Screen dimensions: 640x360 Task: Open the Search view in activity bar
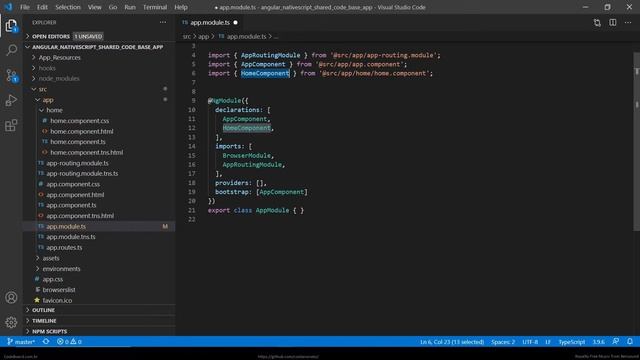click(x=11, y=50)
